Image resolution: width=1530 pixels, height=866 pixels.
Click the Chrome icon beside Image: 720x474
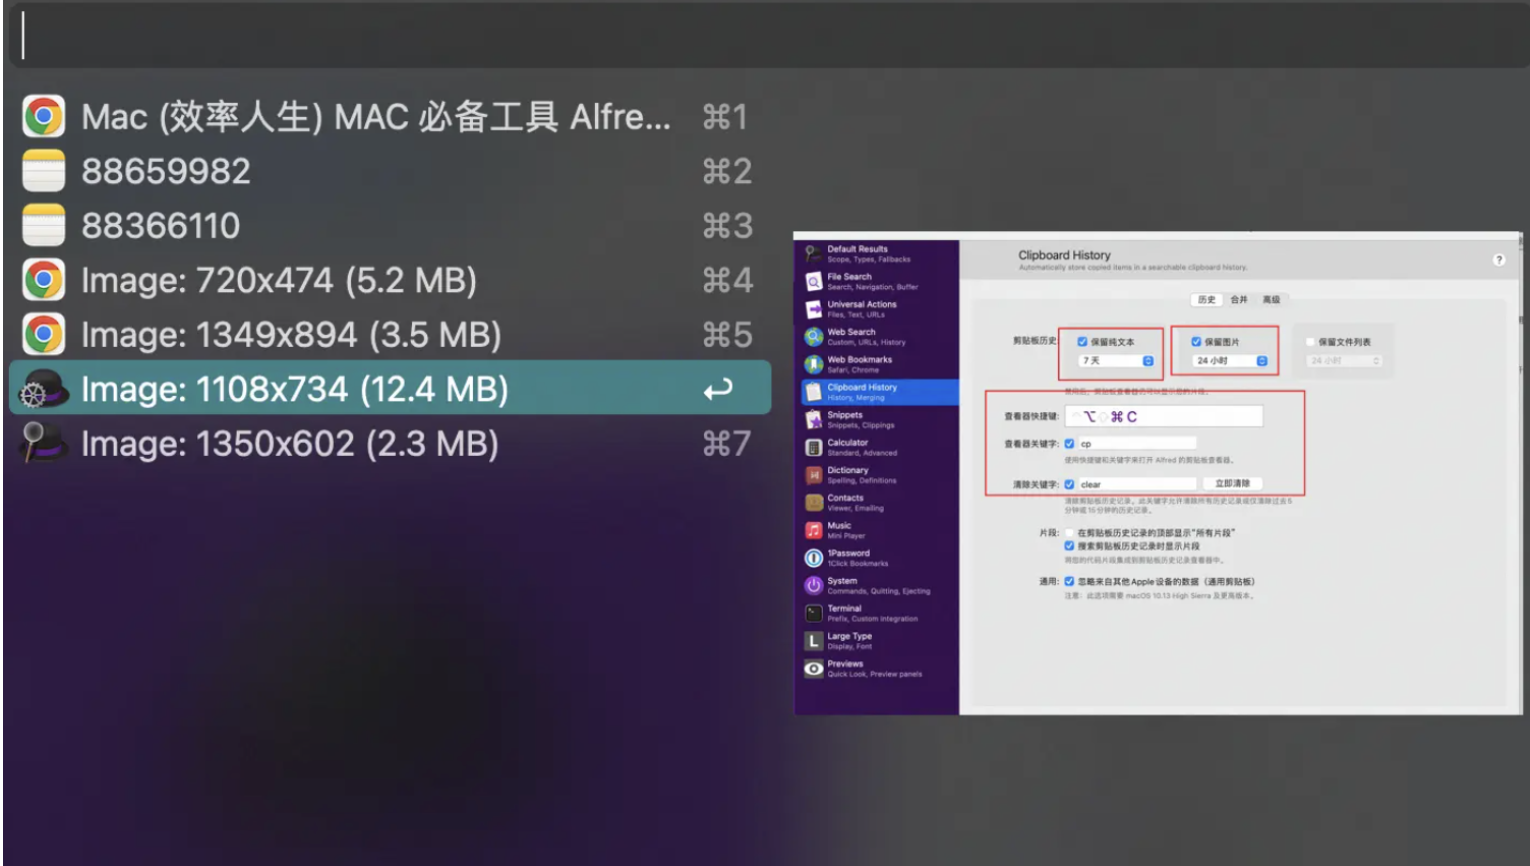click(x=44, y=280)
